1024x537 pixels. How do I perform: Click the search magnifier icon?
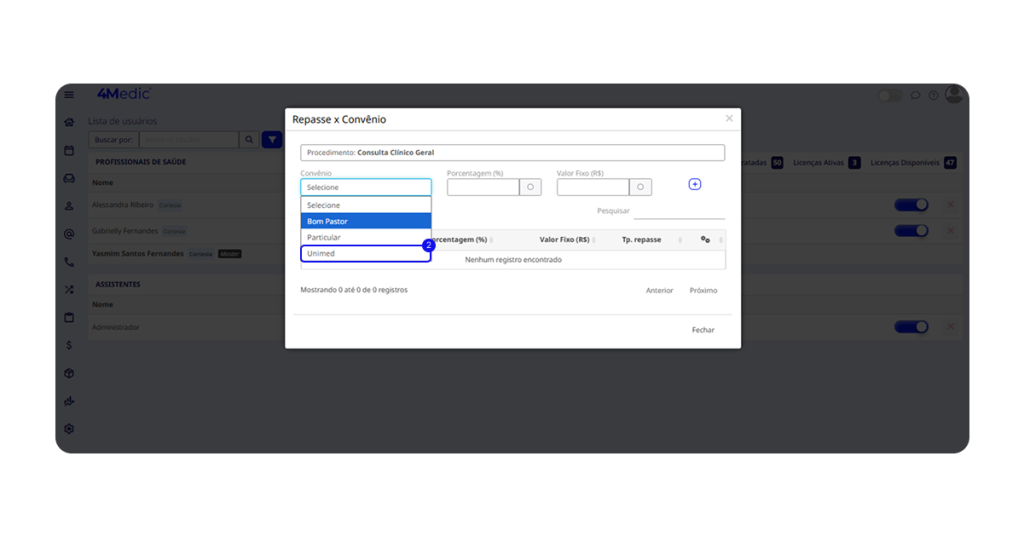[249, 140]
